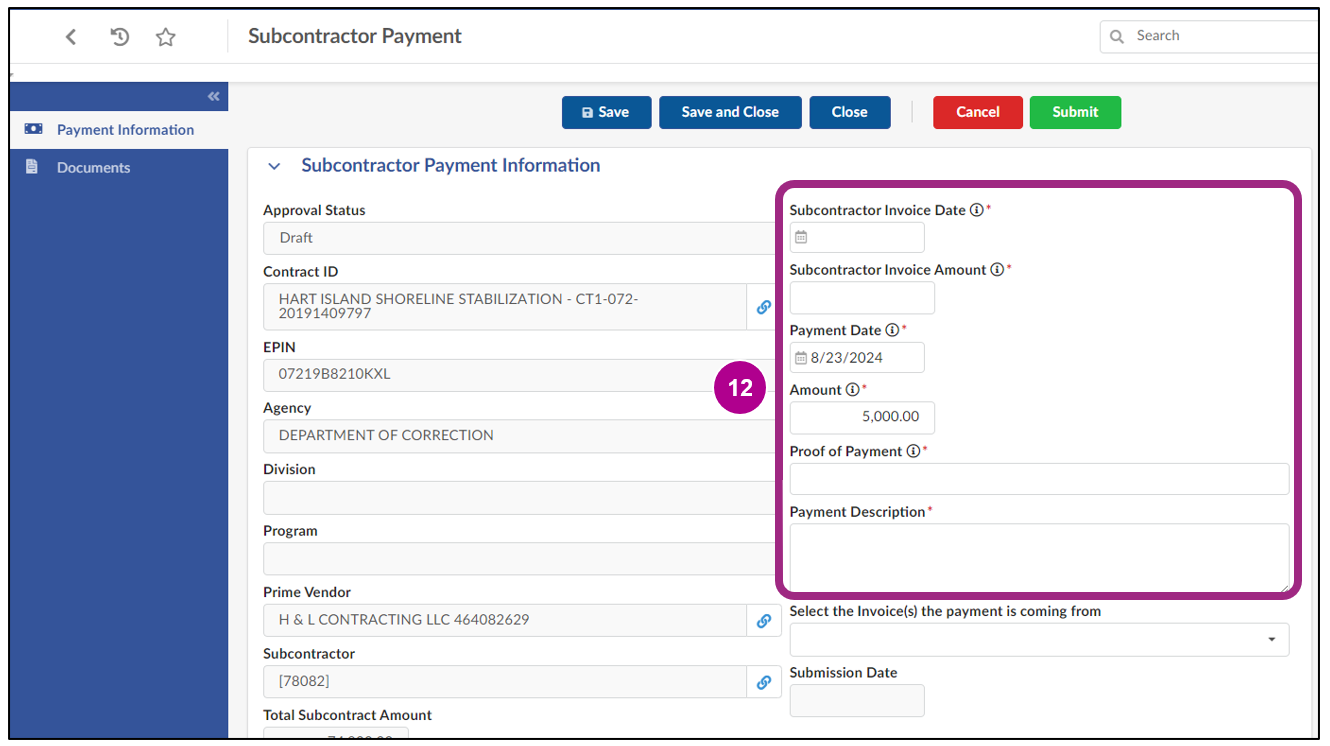This screenshot has height=746, width=1330.
Task: Select the Payment Information section
Action: 108,129
